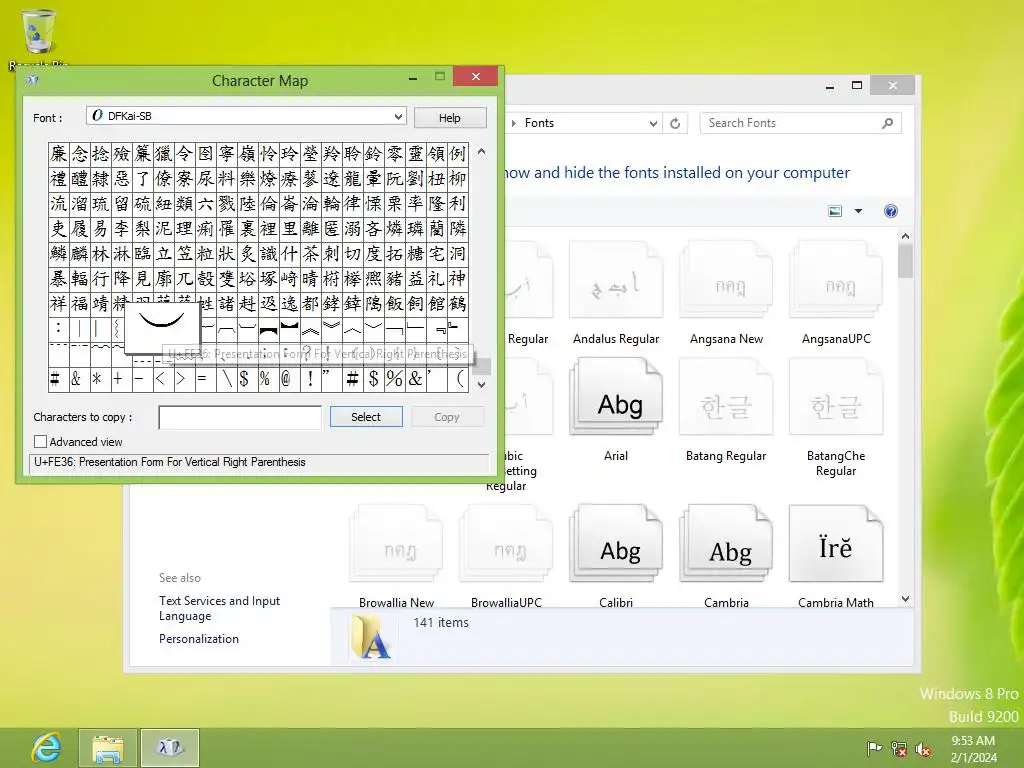Screen dimensions: 1024x768
Task: Click Fonts window scroll down arrow
Action: [x=905, y=599]
